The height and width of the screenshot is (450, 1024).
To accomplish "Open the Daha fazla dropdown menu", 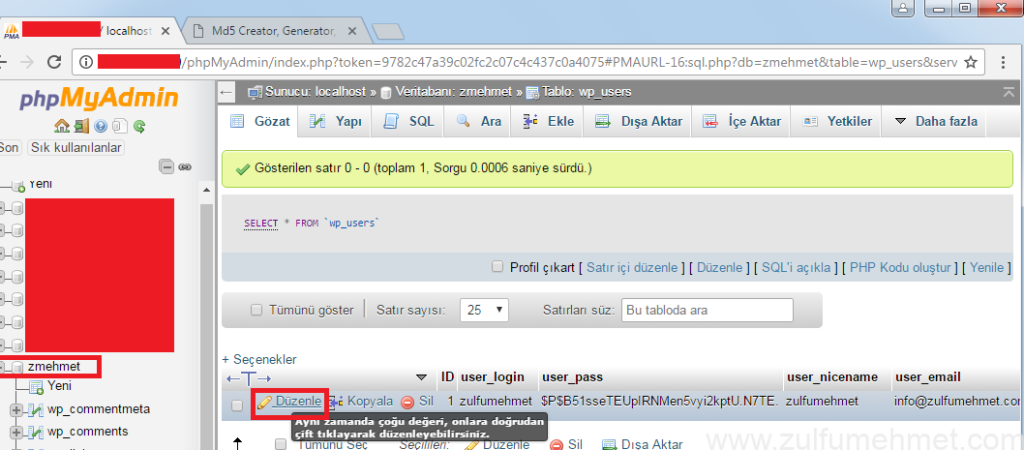I will (936, 121).
